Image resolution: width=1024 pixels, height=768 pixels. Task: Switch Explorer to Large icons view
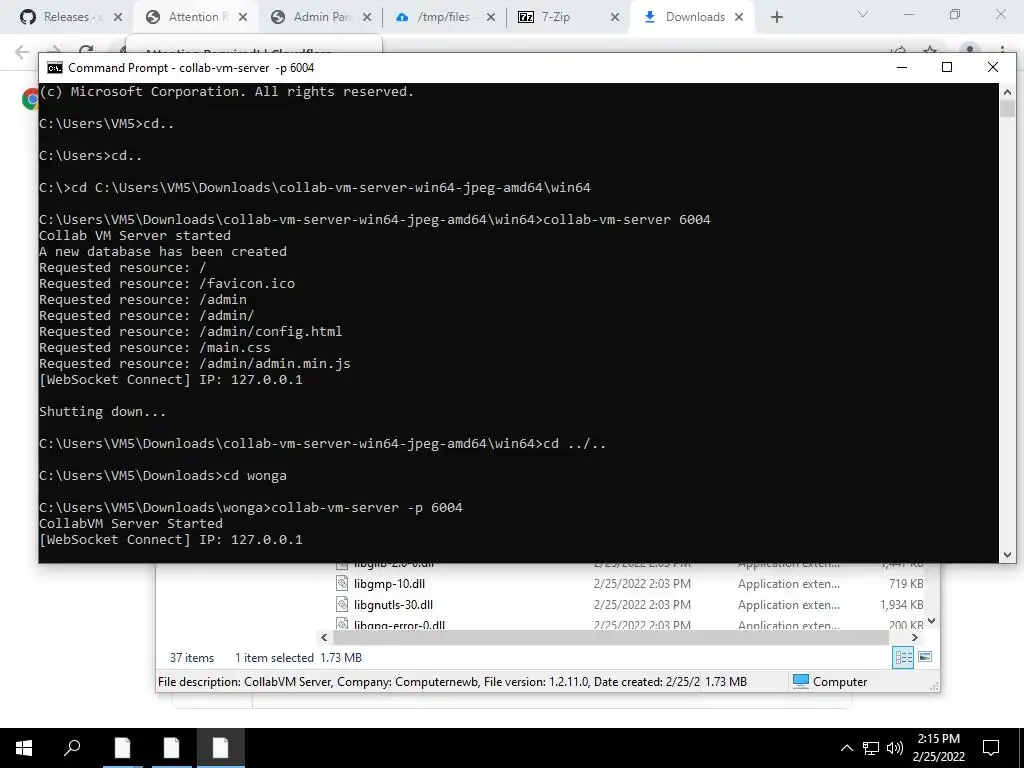point(925,657)
